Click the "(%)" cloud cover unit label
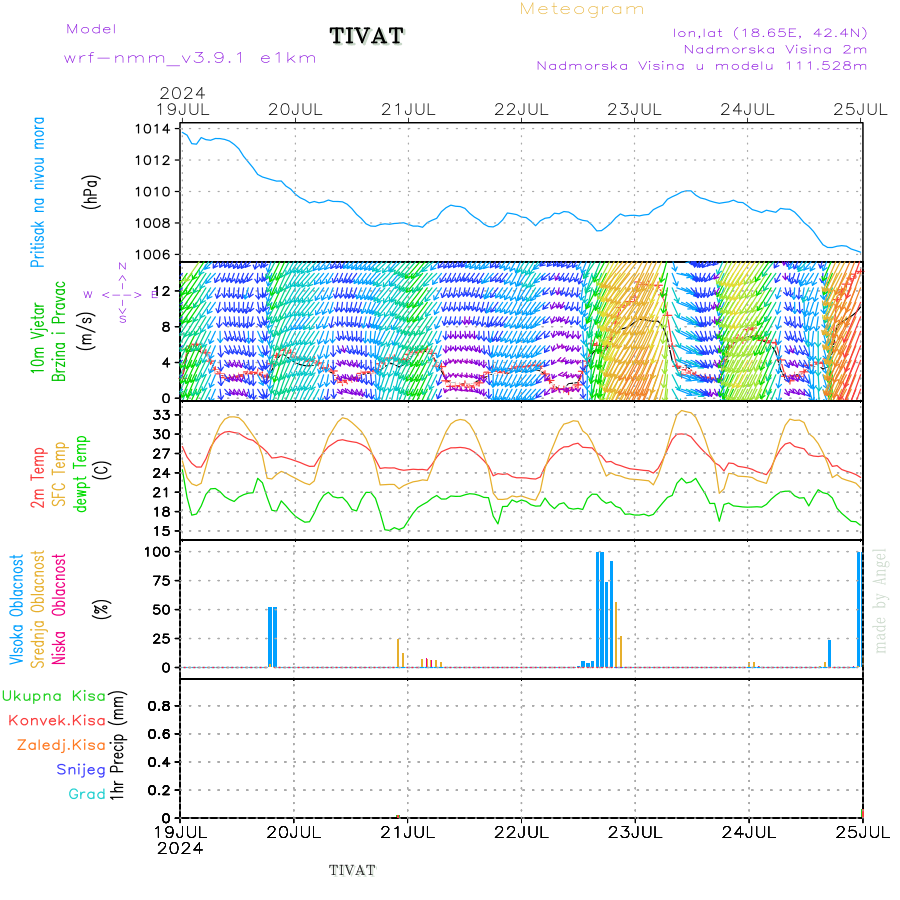The width and height of the screenshot is (900, 900). pos(102,609)
